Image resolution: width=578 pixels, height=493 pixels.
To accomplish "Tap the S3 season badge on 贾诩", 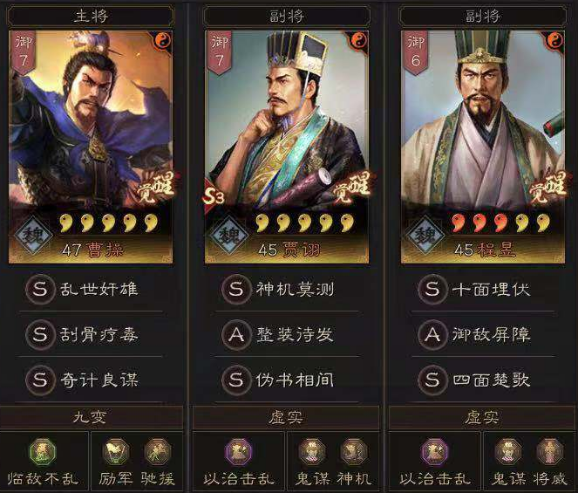I will point(214,197).
